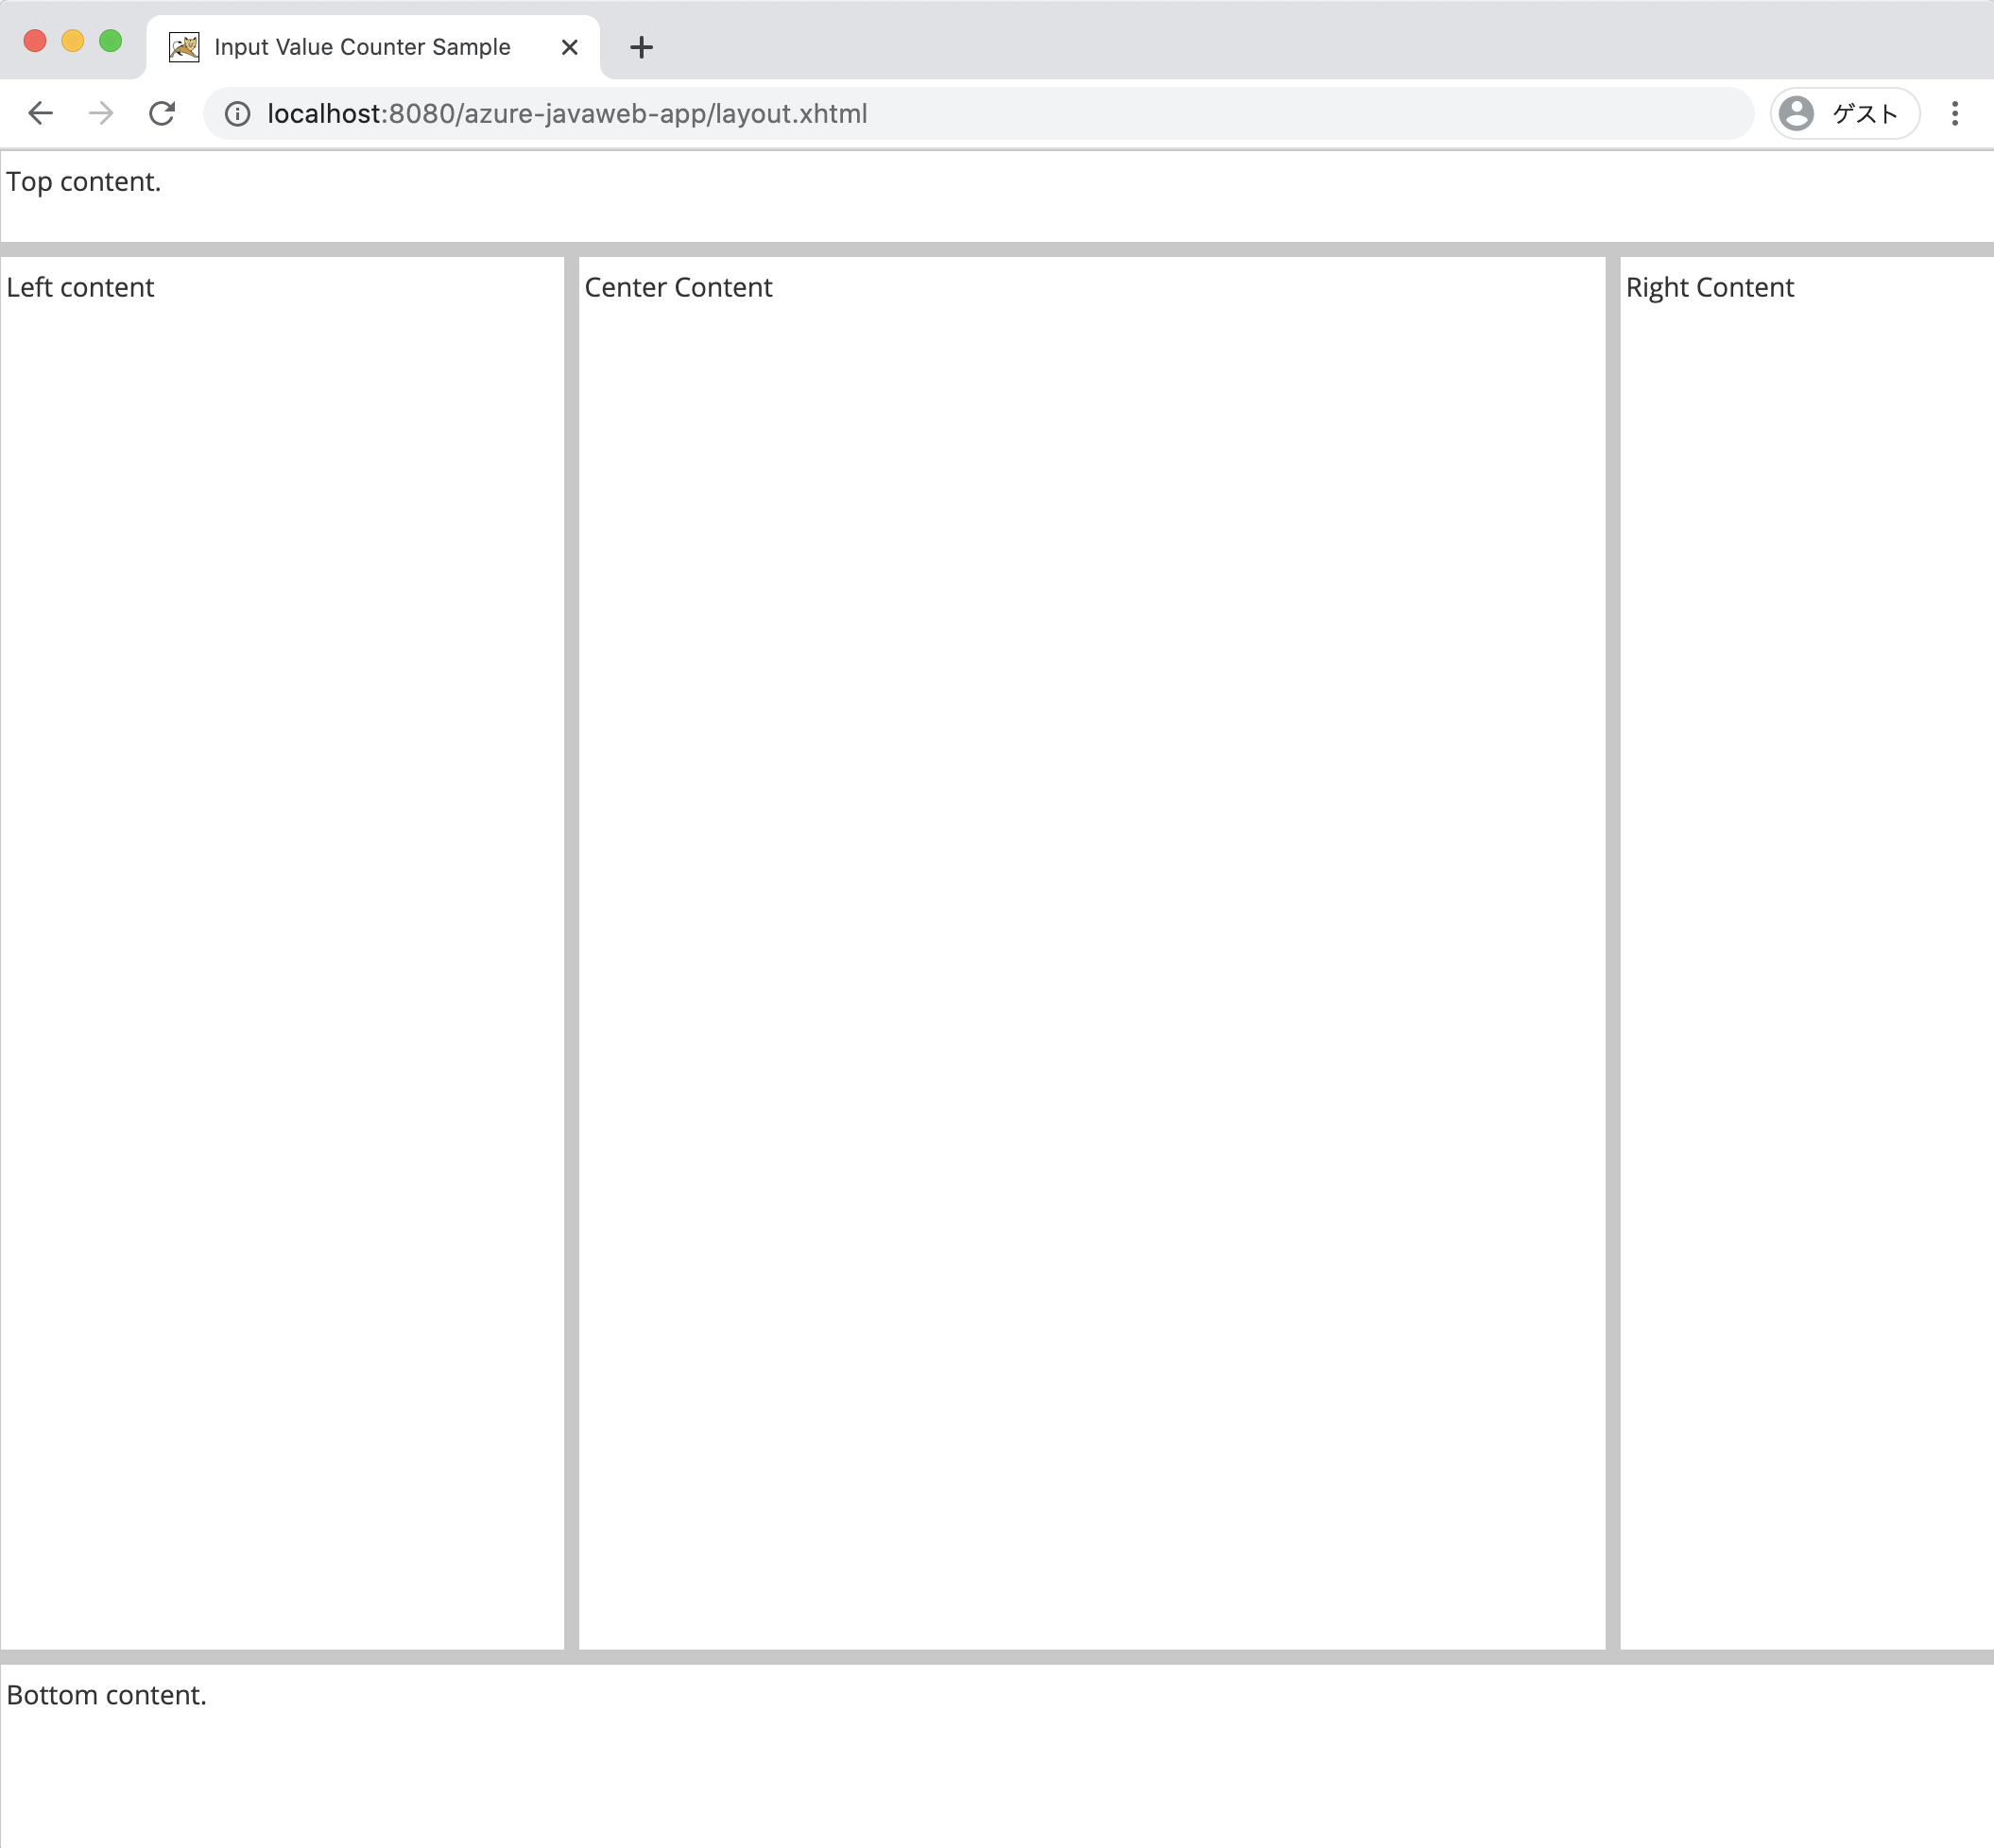Viewport: 1994px width, 1848px height.
Task: Open a new tab with plus icon
Action: coord(641,47)
